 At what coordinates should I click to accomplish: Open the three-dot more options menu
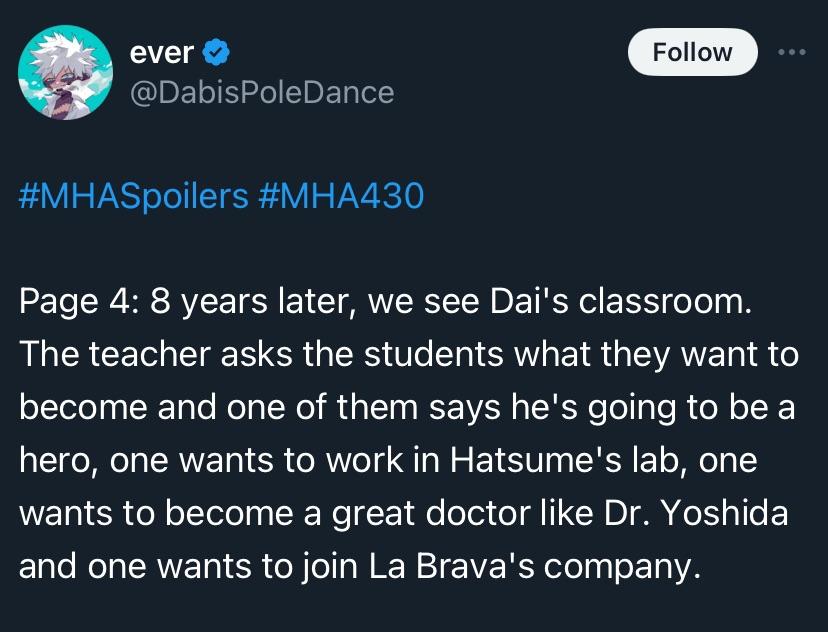click(790, 52)
